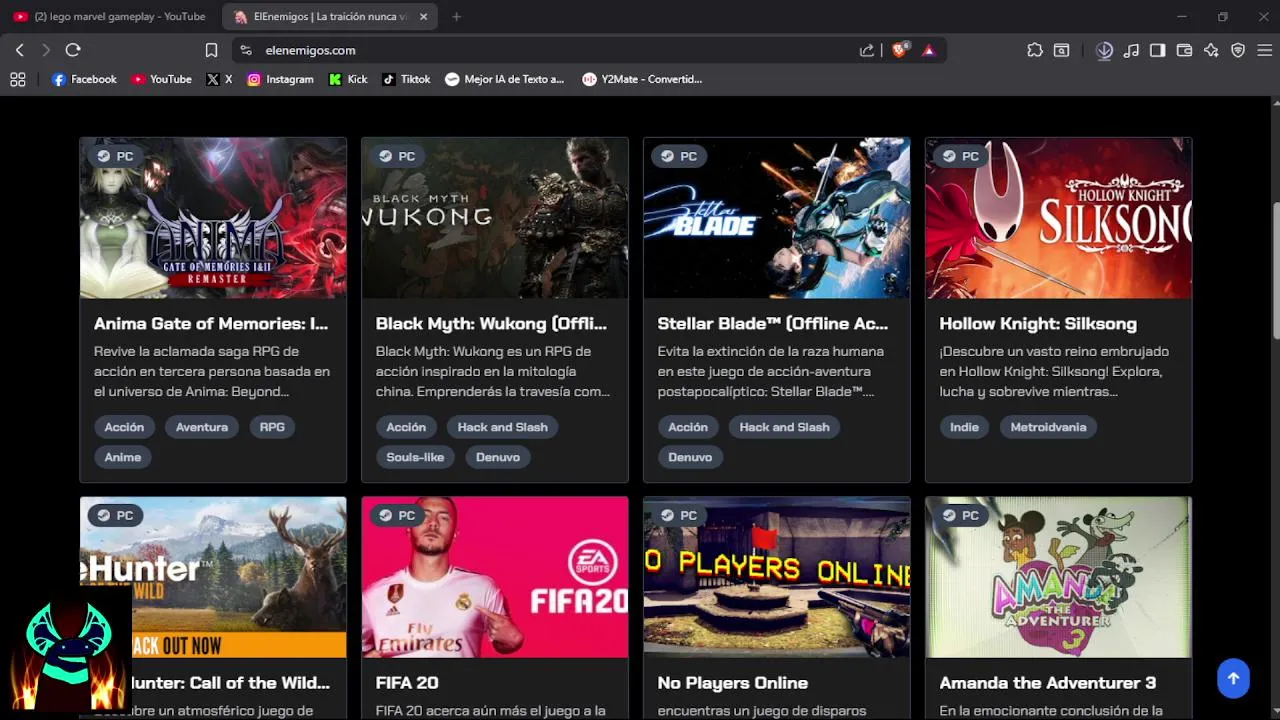The height and width of the screenshot is (720, 1280).
Task: Toggle the browser sidebar panel
Action: click(1157, 50)
